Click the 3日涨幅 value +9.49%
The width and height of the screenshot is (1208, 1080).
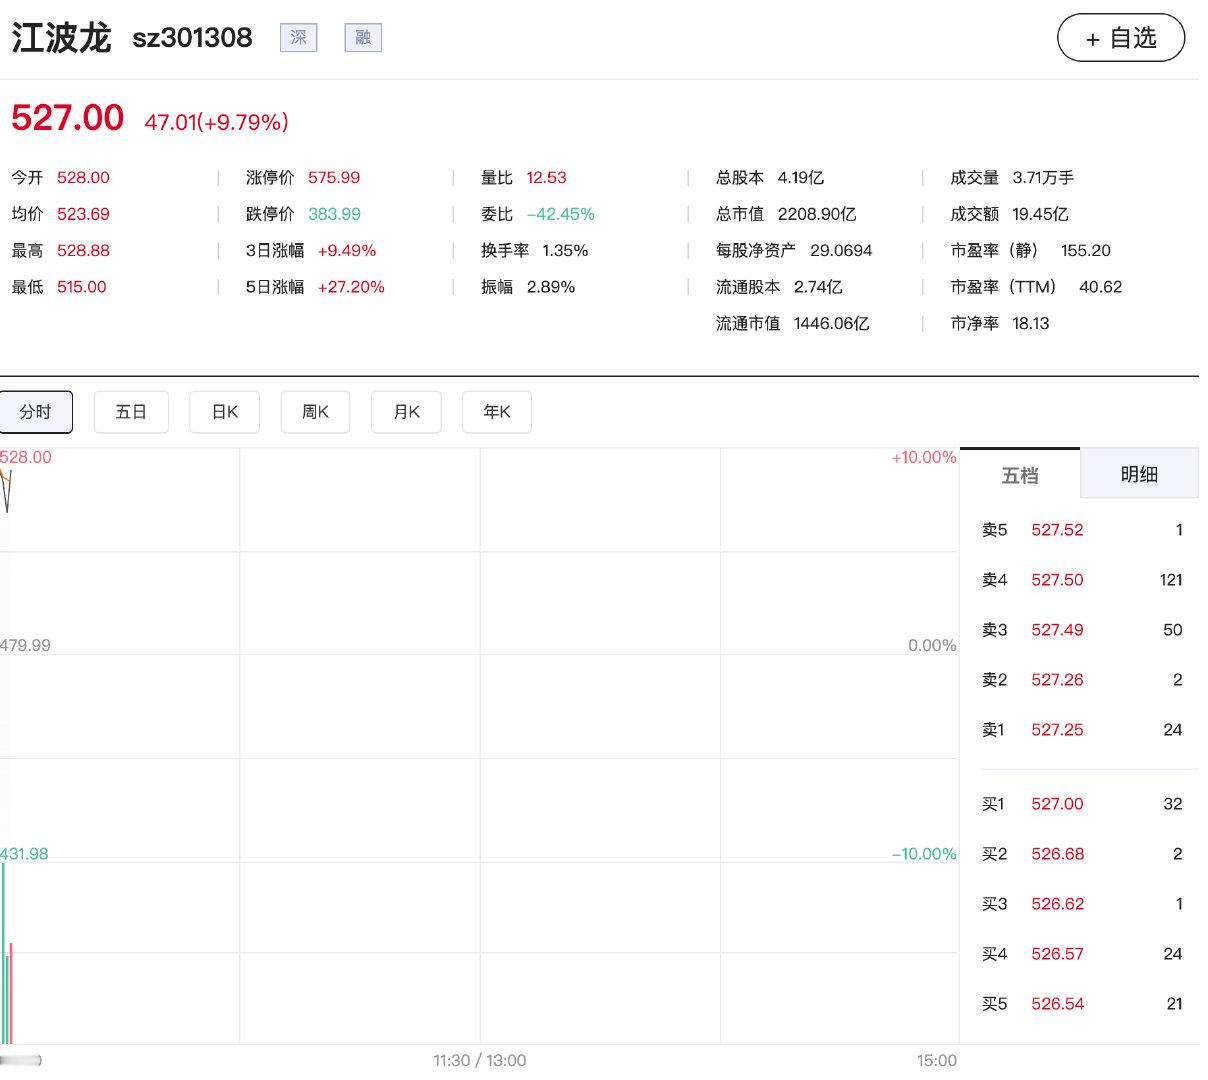pos(347,251)
